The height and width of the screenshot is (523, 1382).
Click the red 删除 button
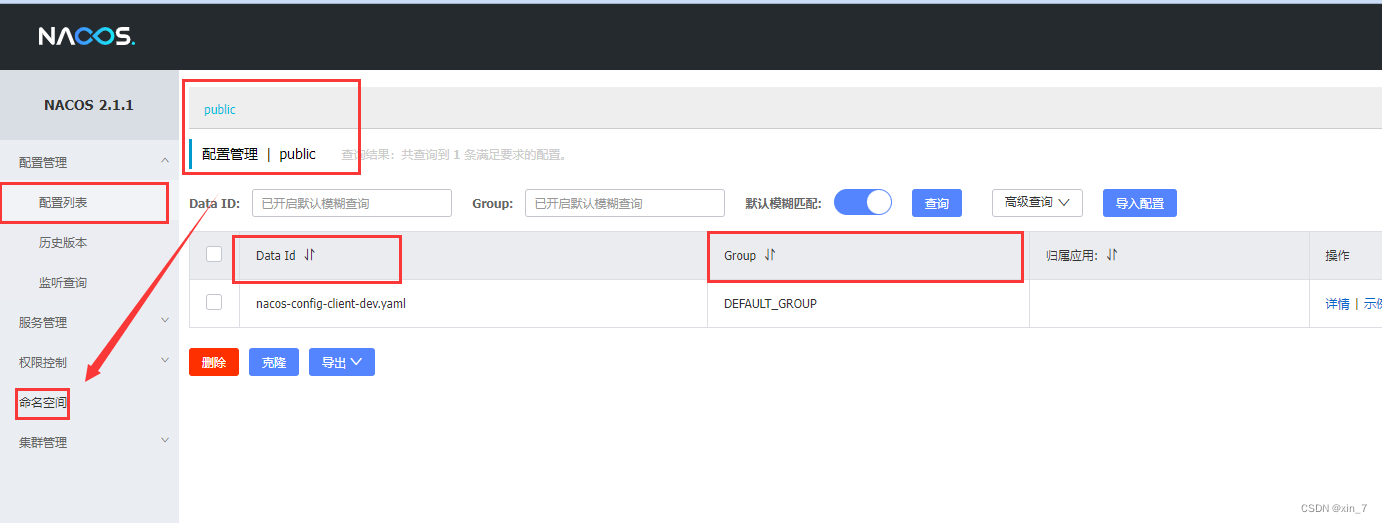click(214, 362)
